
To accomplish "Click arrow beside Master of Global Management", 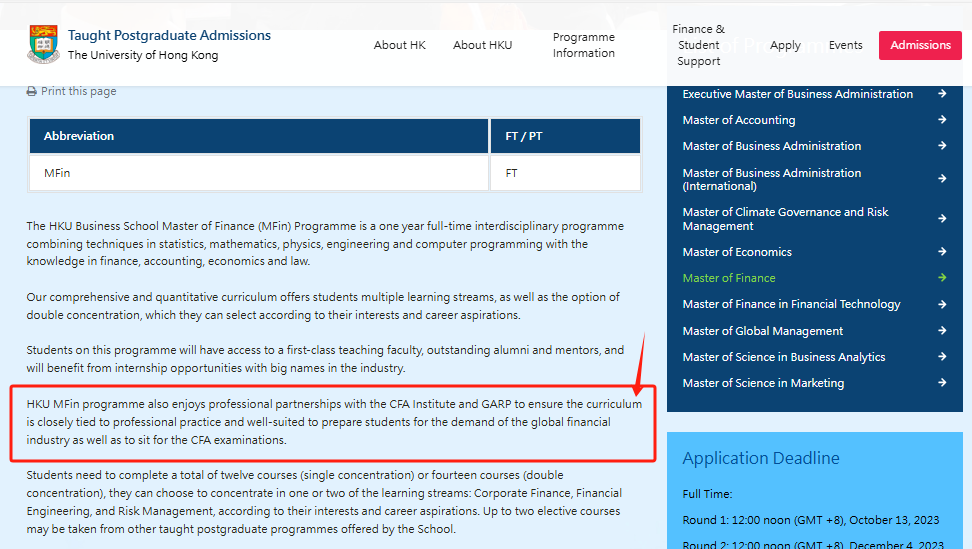I will pos(942,331).
